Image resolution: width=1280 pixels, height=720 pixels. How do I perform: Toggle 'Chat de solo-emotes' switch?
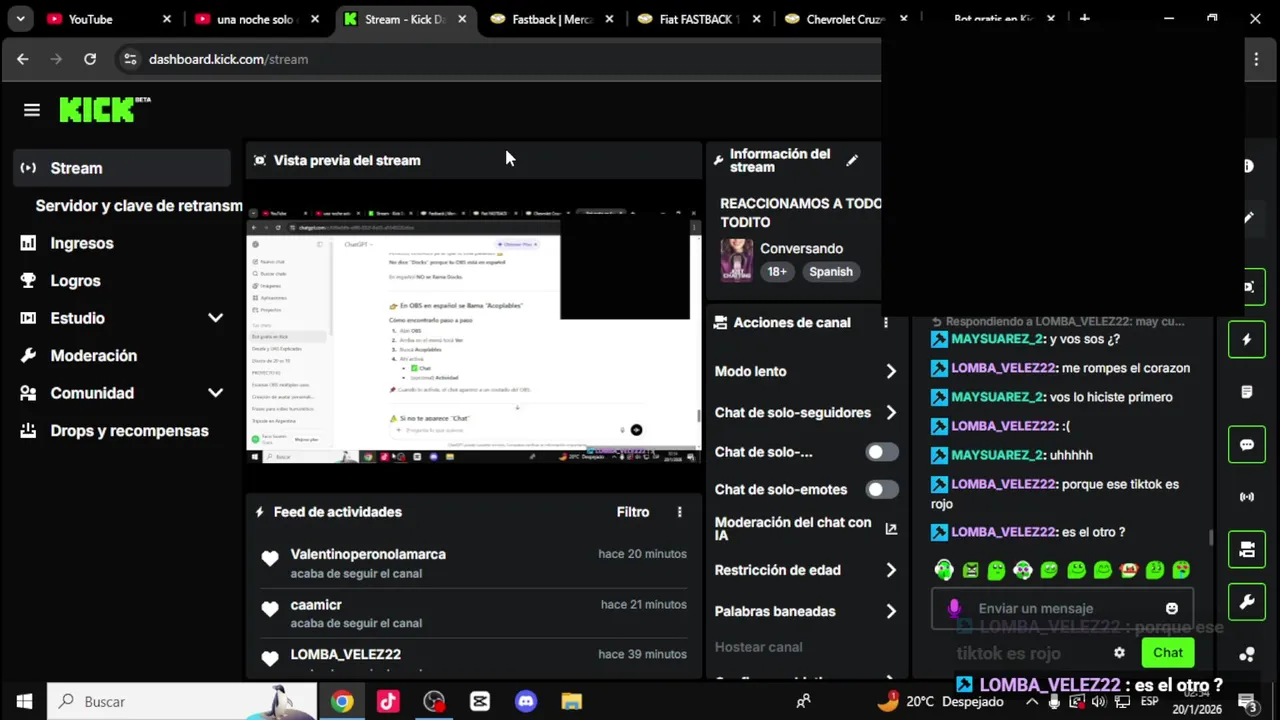882,489
